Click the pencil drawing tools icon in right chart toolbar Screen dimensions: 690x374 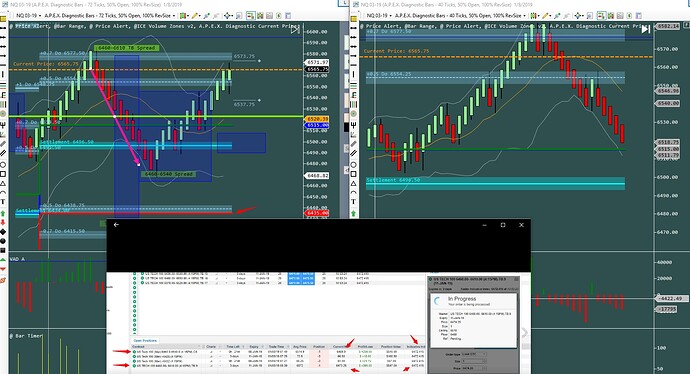[546, 15]
